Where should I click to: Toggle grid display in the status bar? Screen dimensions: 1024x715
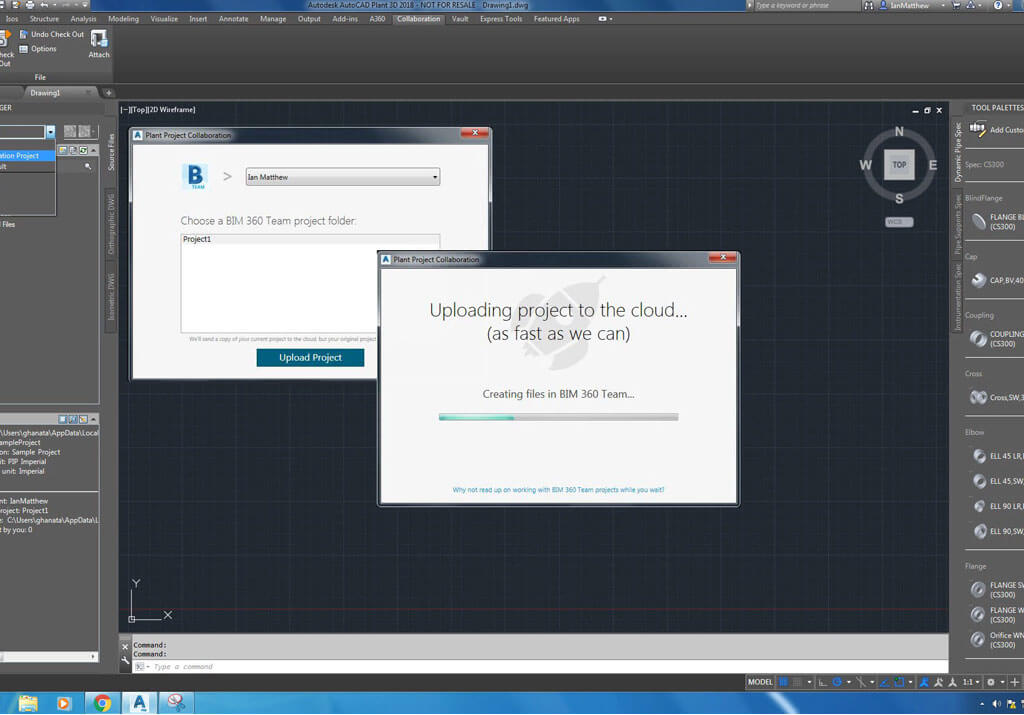coord(784,682)
